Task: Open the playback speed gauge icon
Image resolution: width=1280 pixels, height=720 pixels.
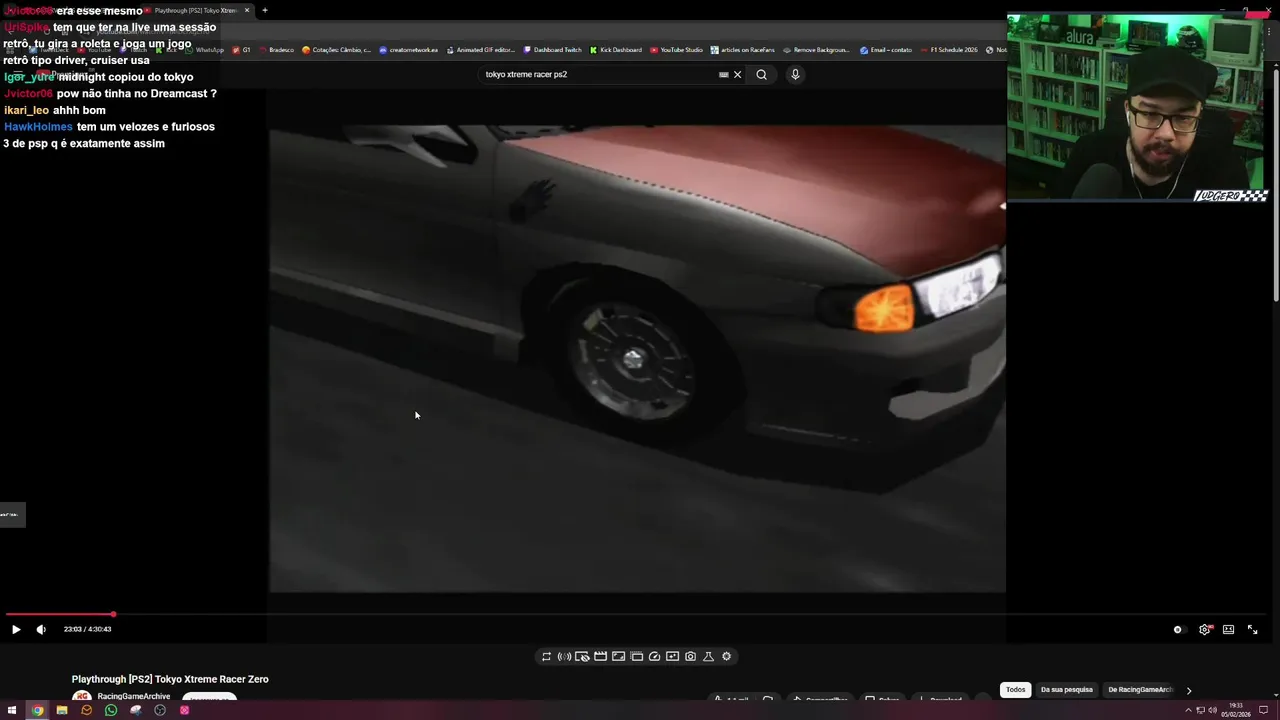Action: (x=654, y=657)
